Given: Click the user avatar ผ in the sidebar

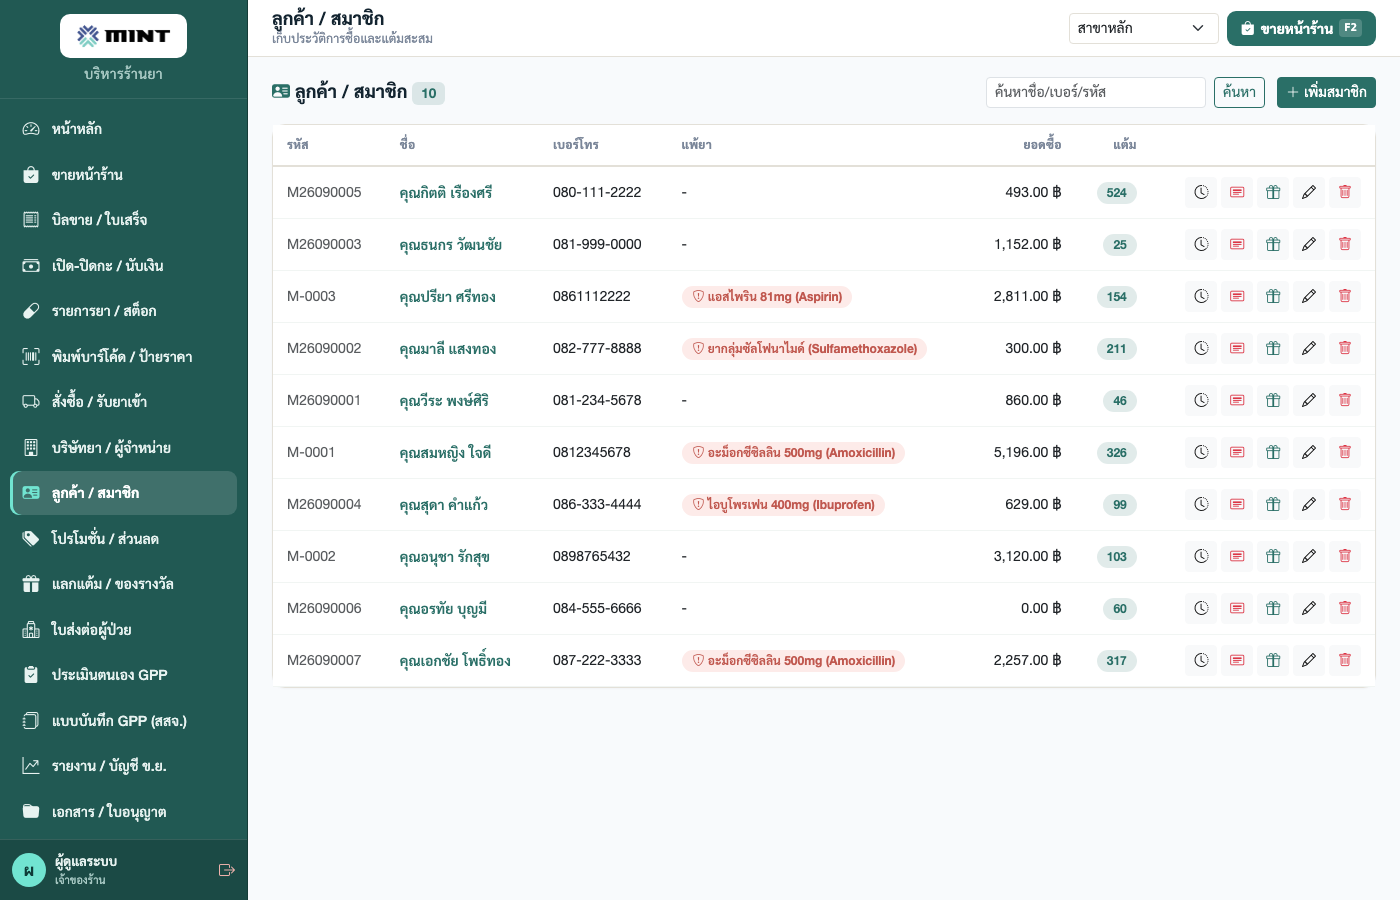Looking at the screenshot, I should tap(29, 870).
